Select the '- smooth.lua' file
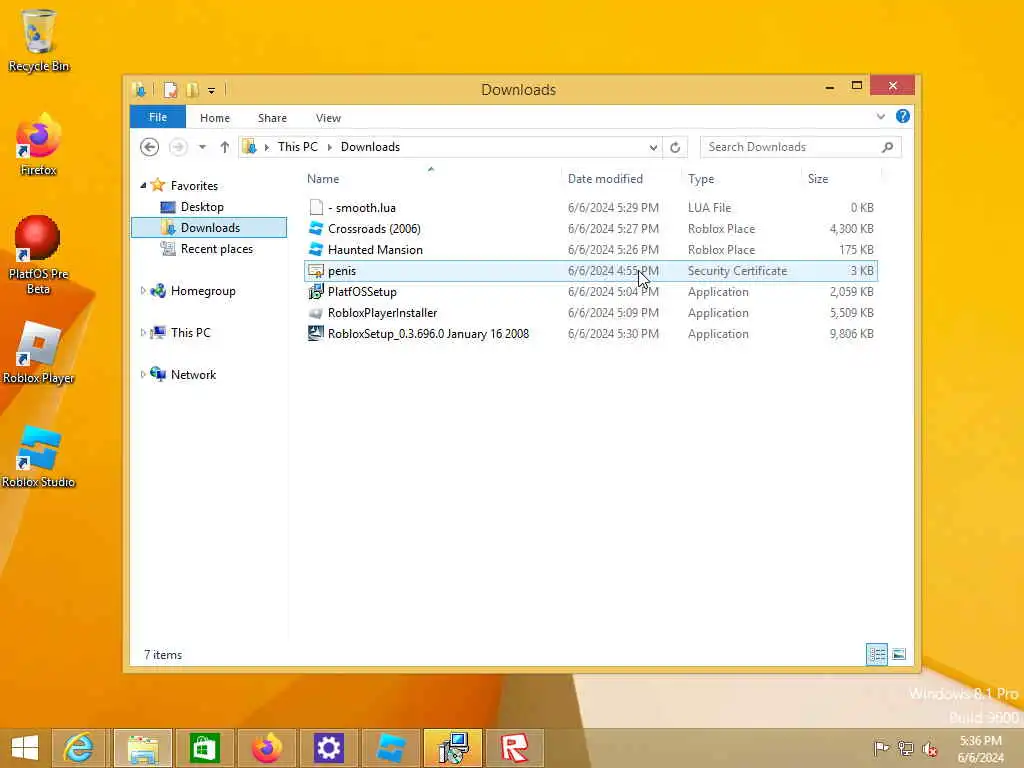The image size is (1024, 768). (590, 208)
